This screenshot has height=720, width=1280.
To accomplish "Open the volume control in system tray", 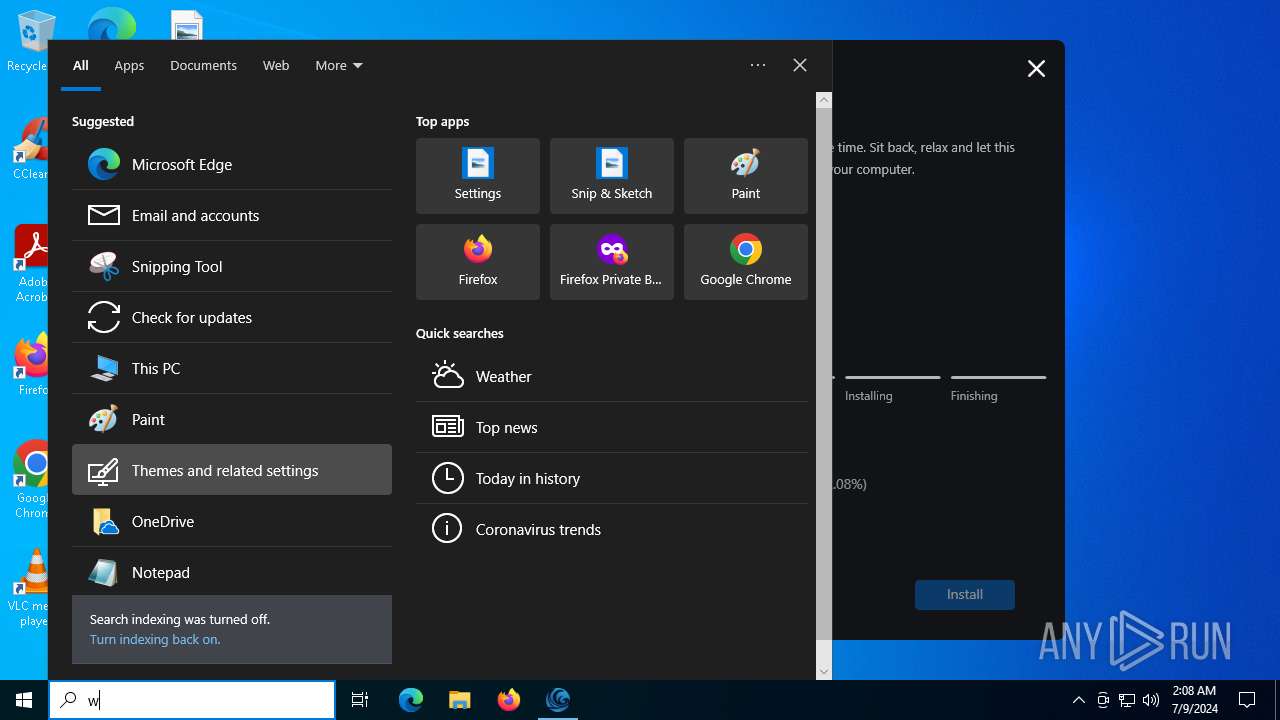I will point(1151,700).
